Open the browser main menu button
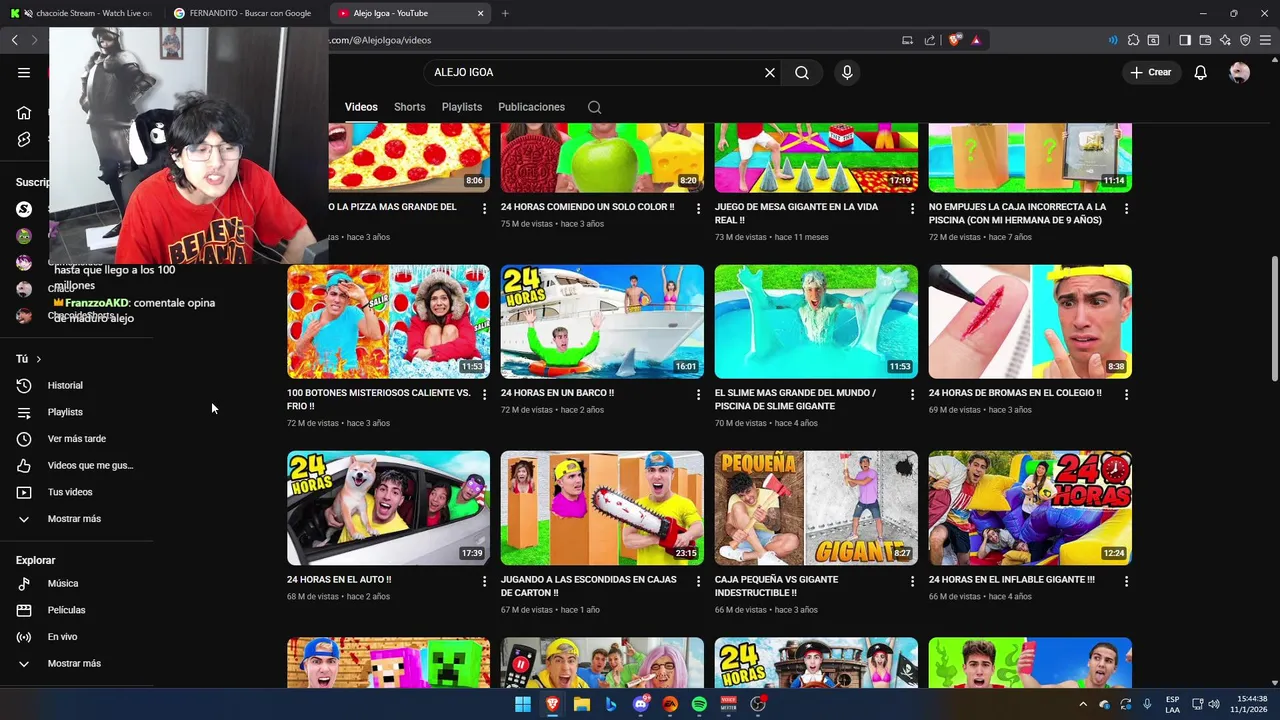 [x=1266, y=40]
